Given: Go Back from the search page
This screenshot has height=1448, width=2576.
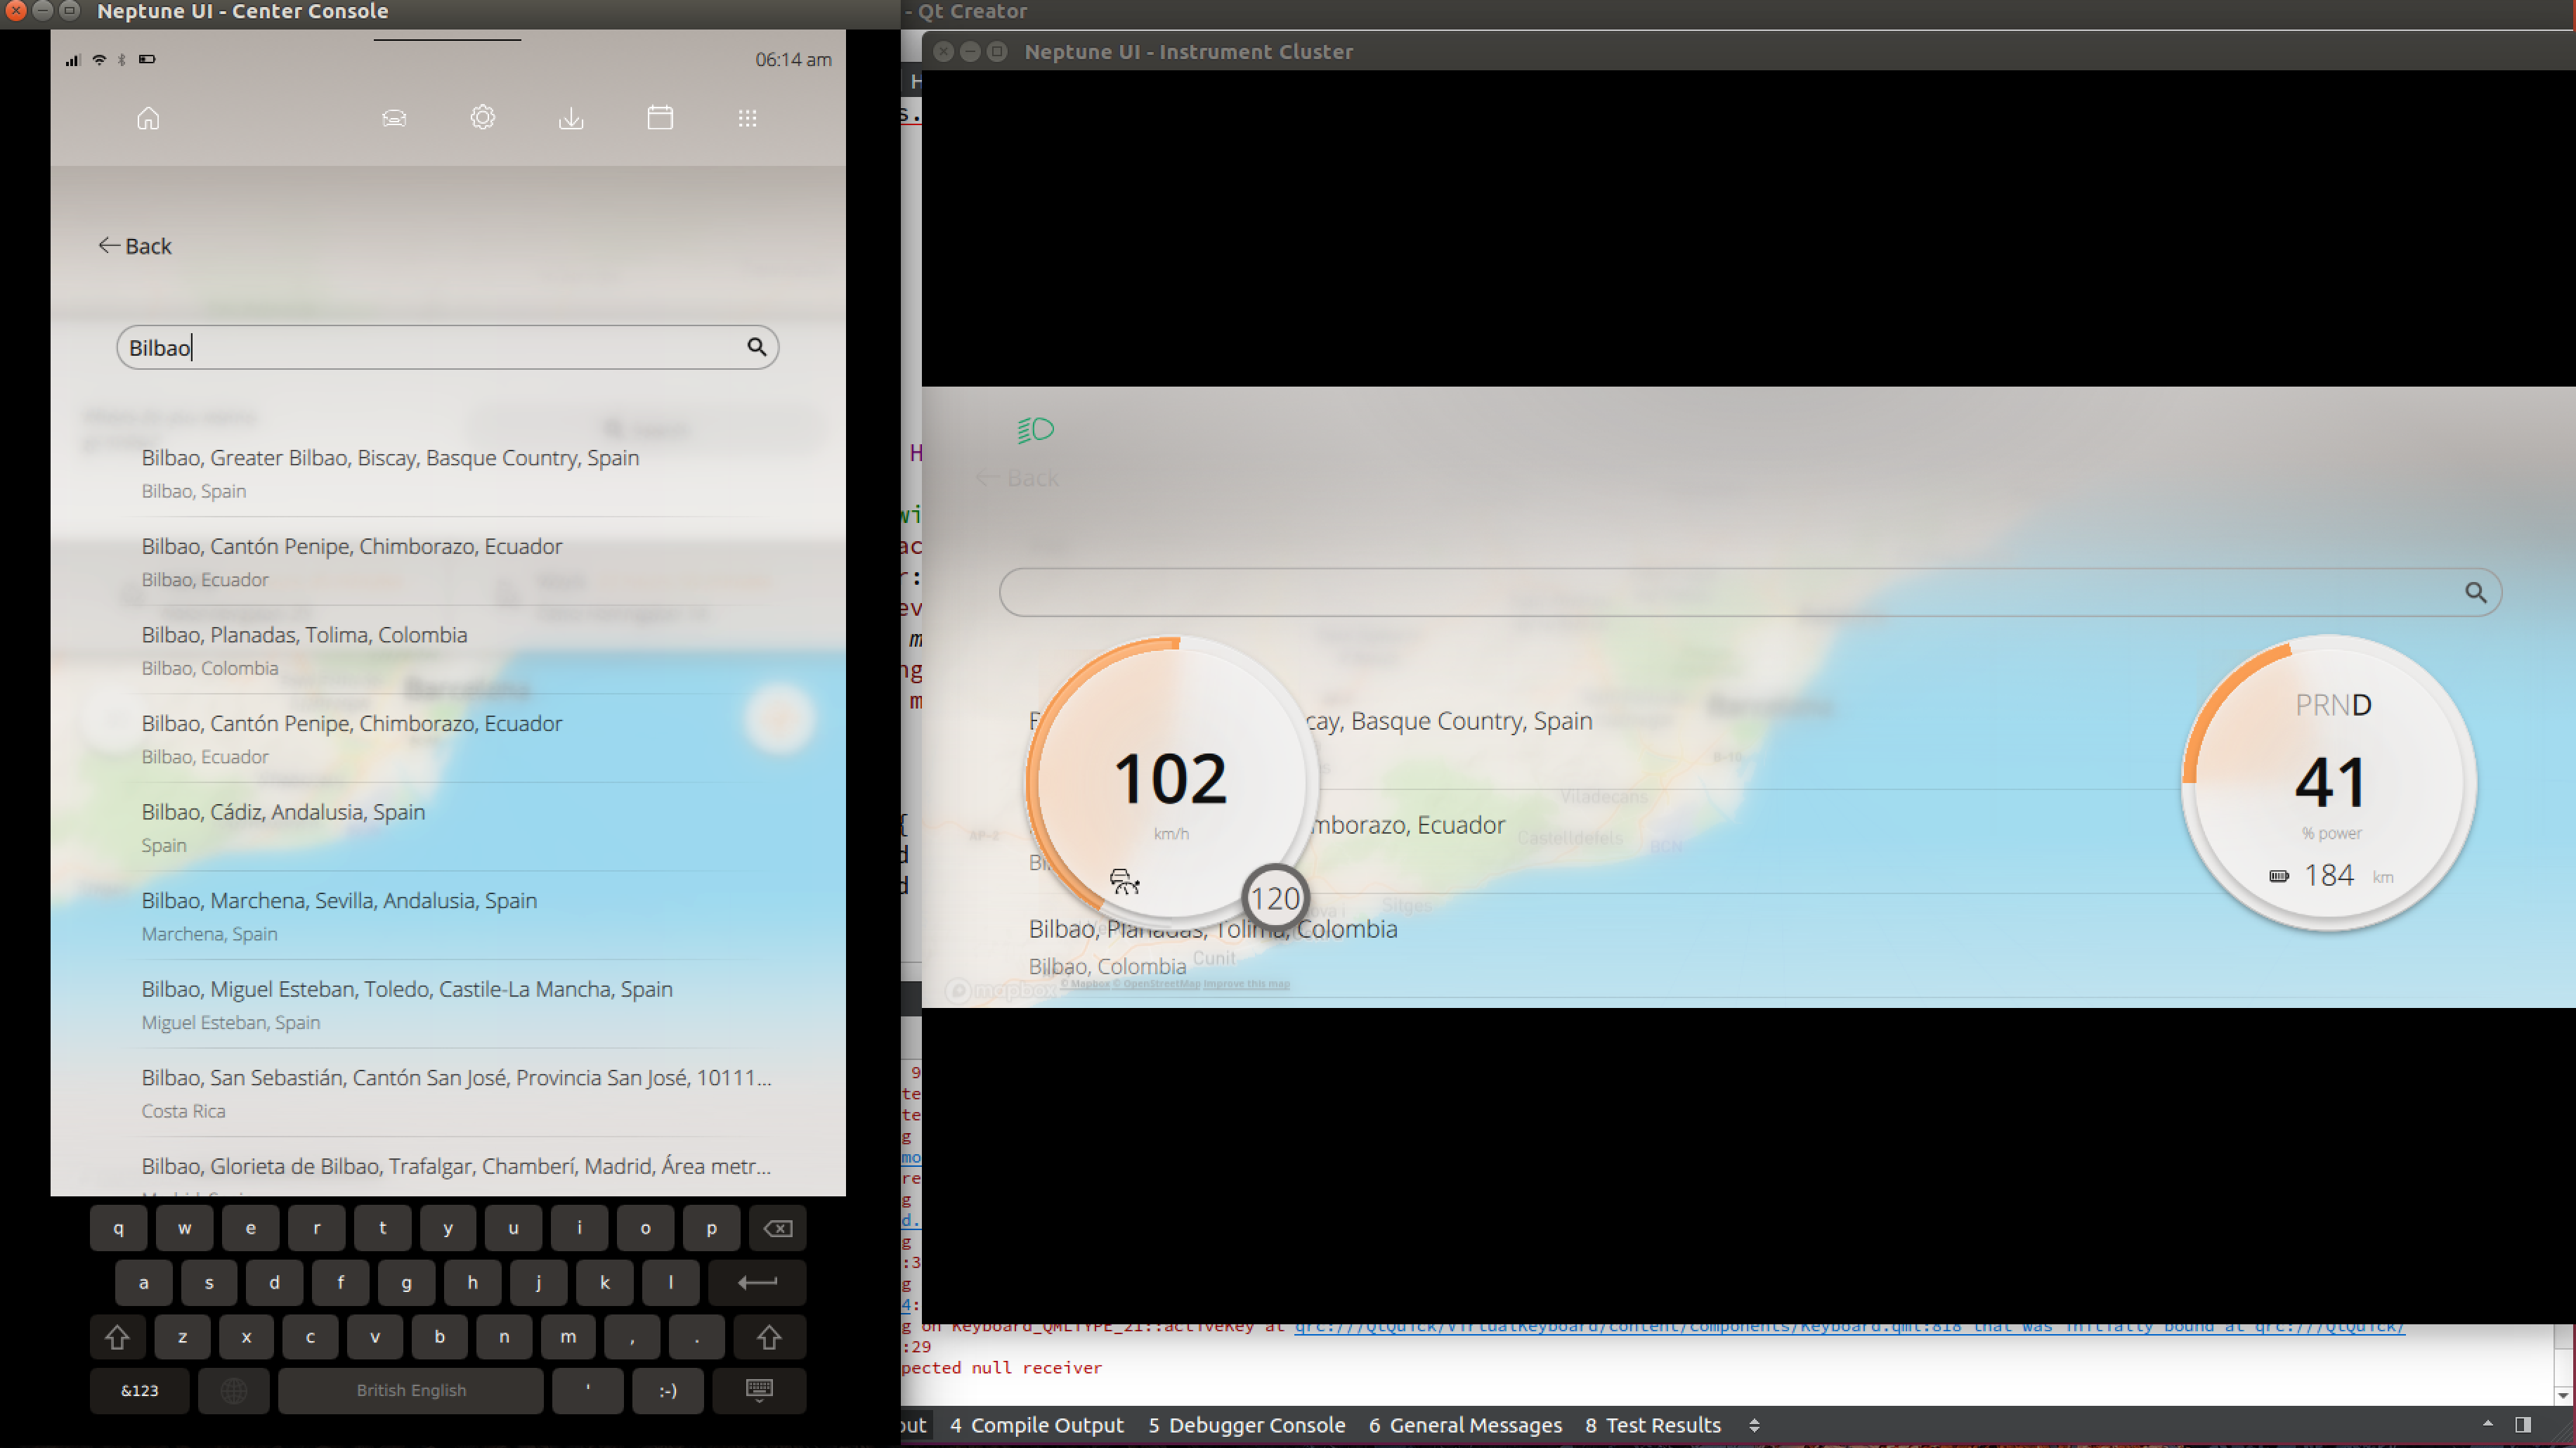Looking at the screenshot, I should coord(135,246).
